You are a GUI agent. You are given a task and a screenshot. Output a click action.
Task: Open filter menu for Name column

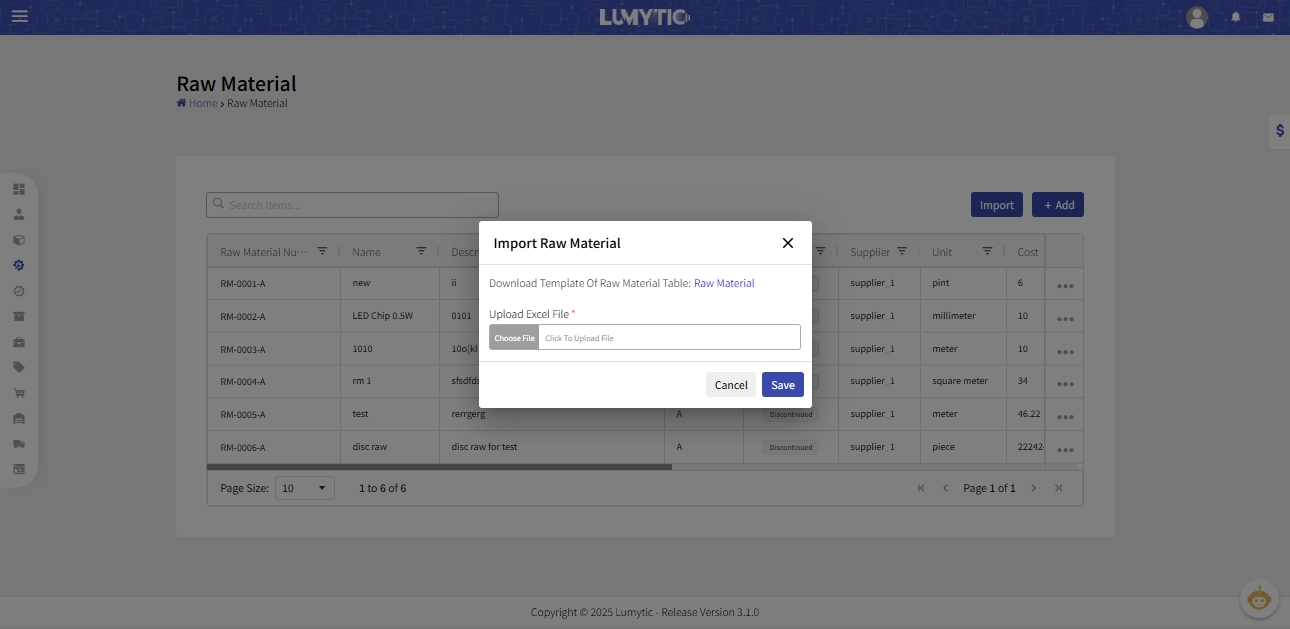421,251
